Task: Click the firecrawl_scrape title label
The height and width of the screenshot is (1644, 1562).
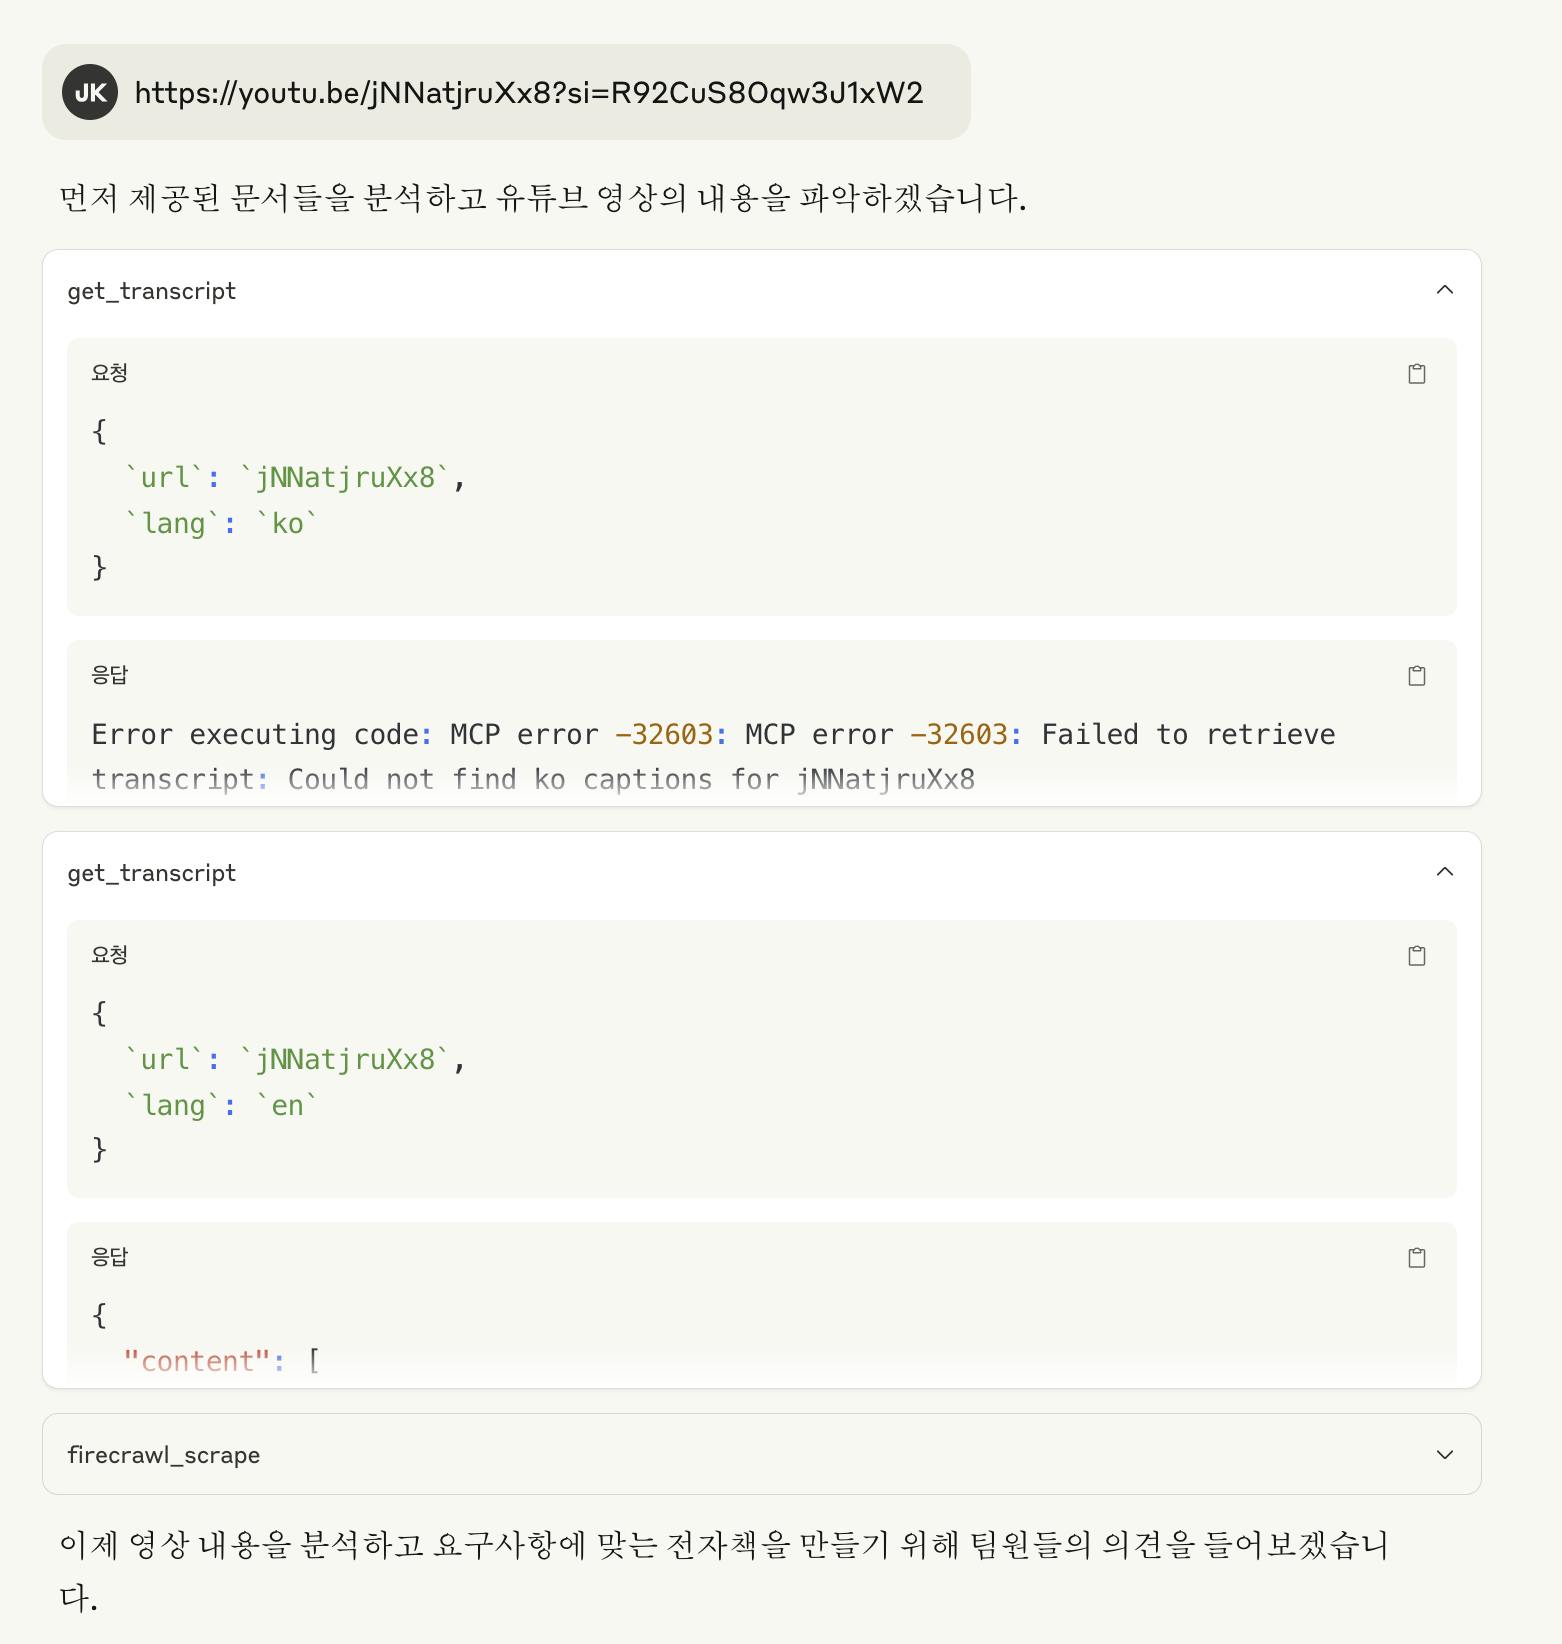Action: (x=164, y=1455)
